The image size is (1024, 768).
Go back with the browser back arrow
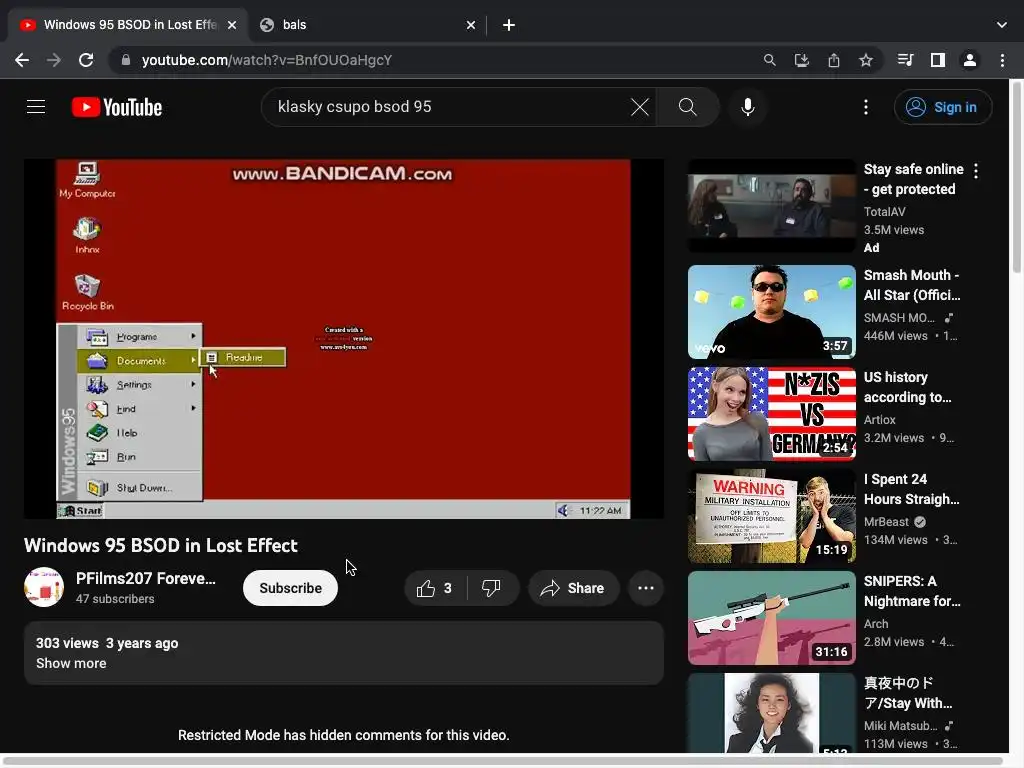click(x=22, y=60)
